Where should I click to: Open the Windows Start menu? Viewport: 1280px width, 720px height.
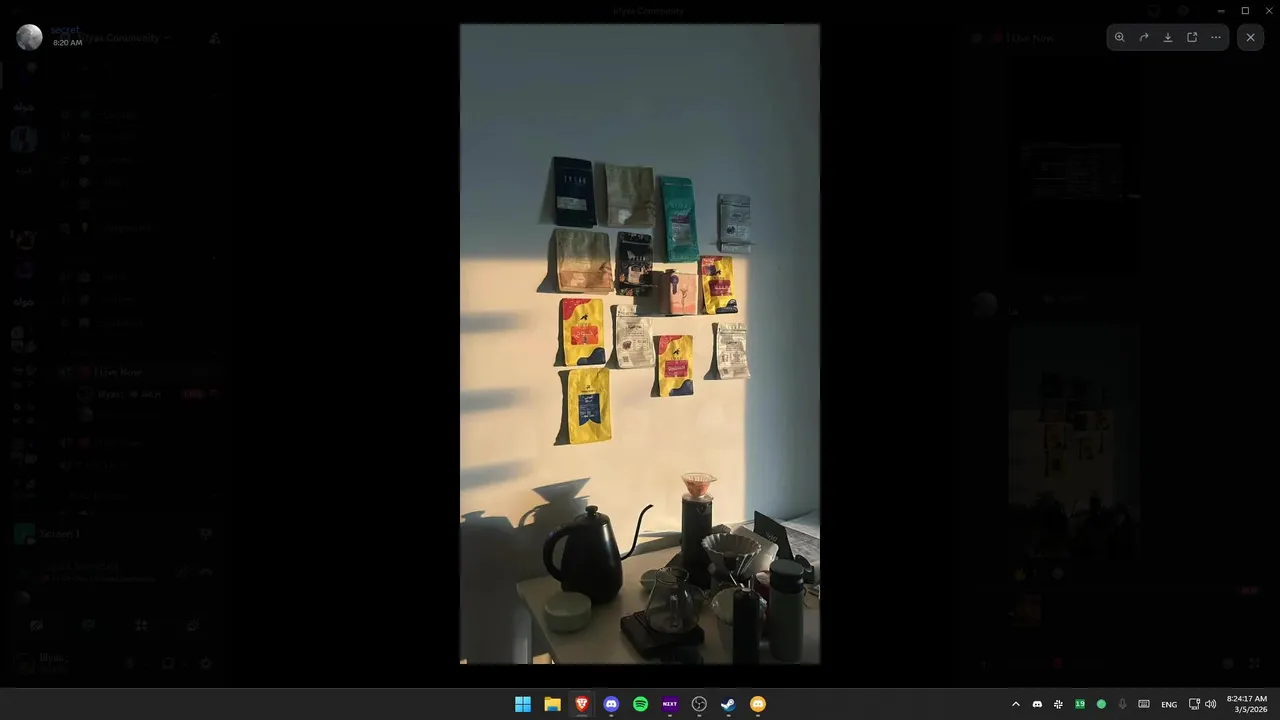click(x=523, y=704)
